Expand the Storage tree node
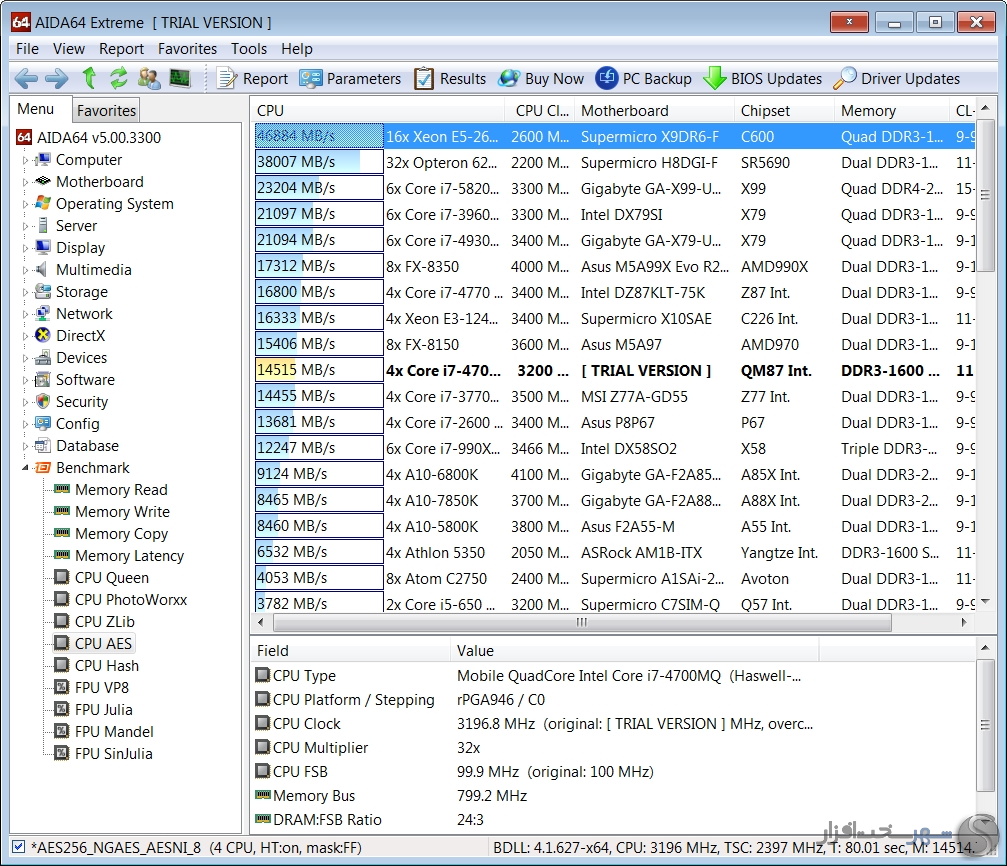Viewport: 1007px width, 866px height. click(26, 292)
